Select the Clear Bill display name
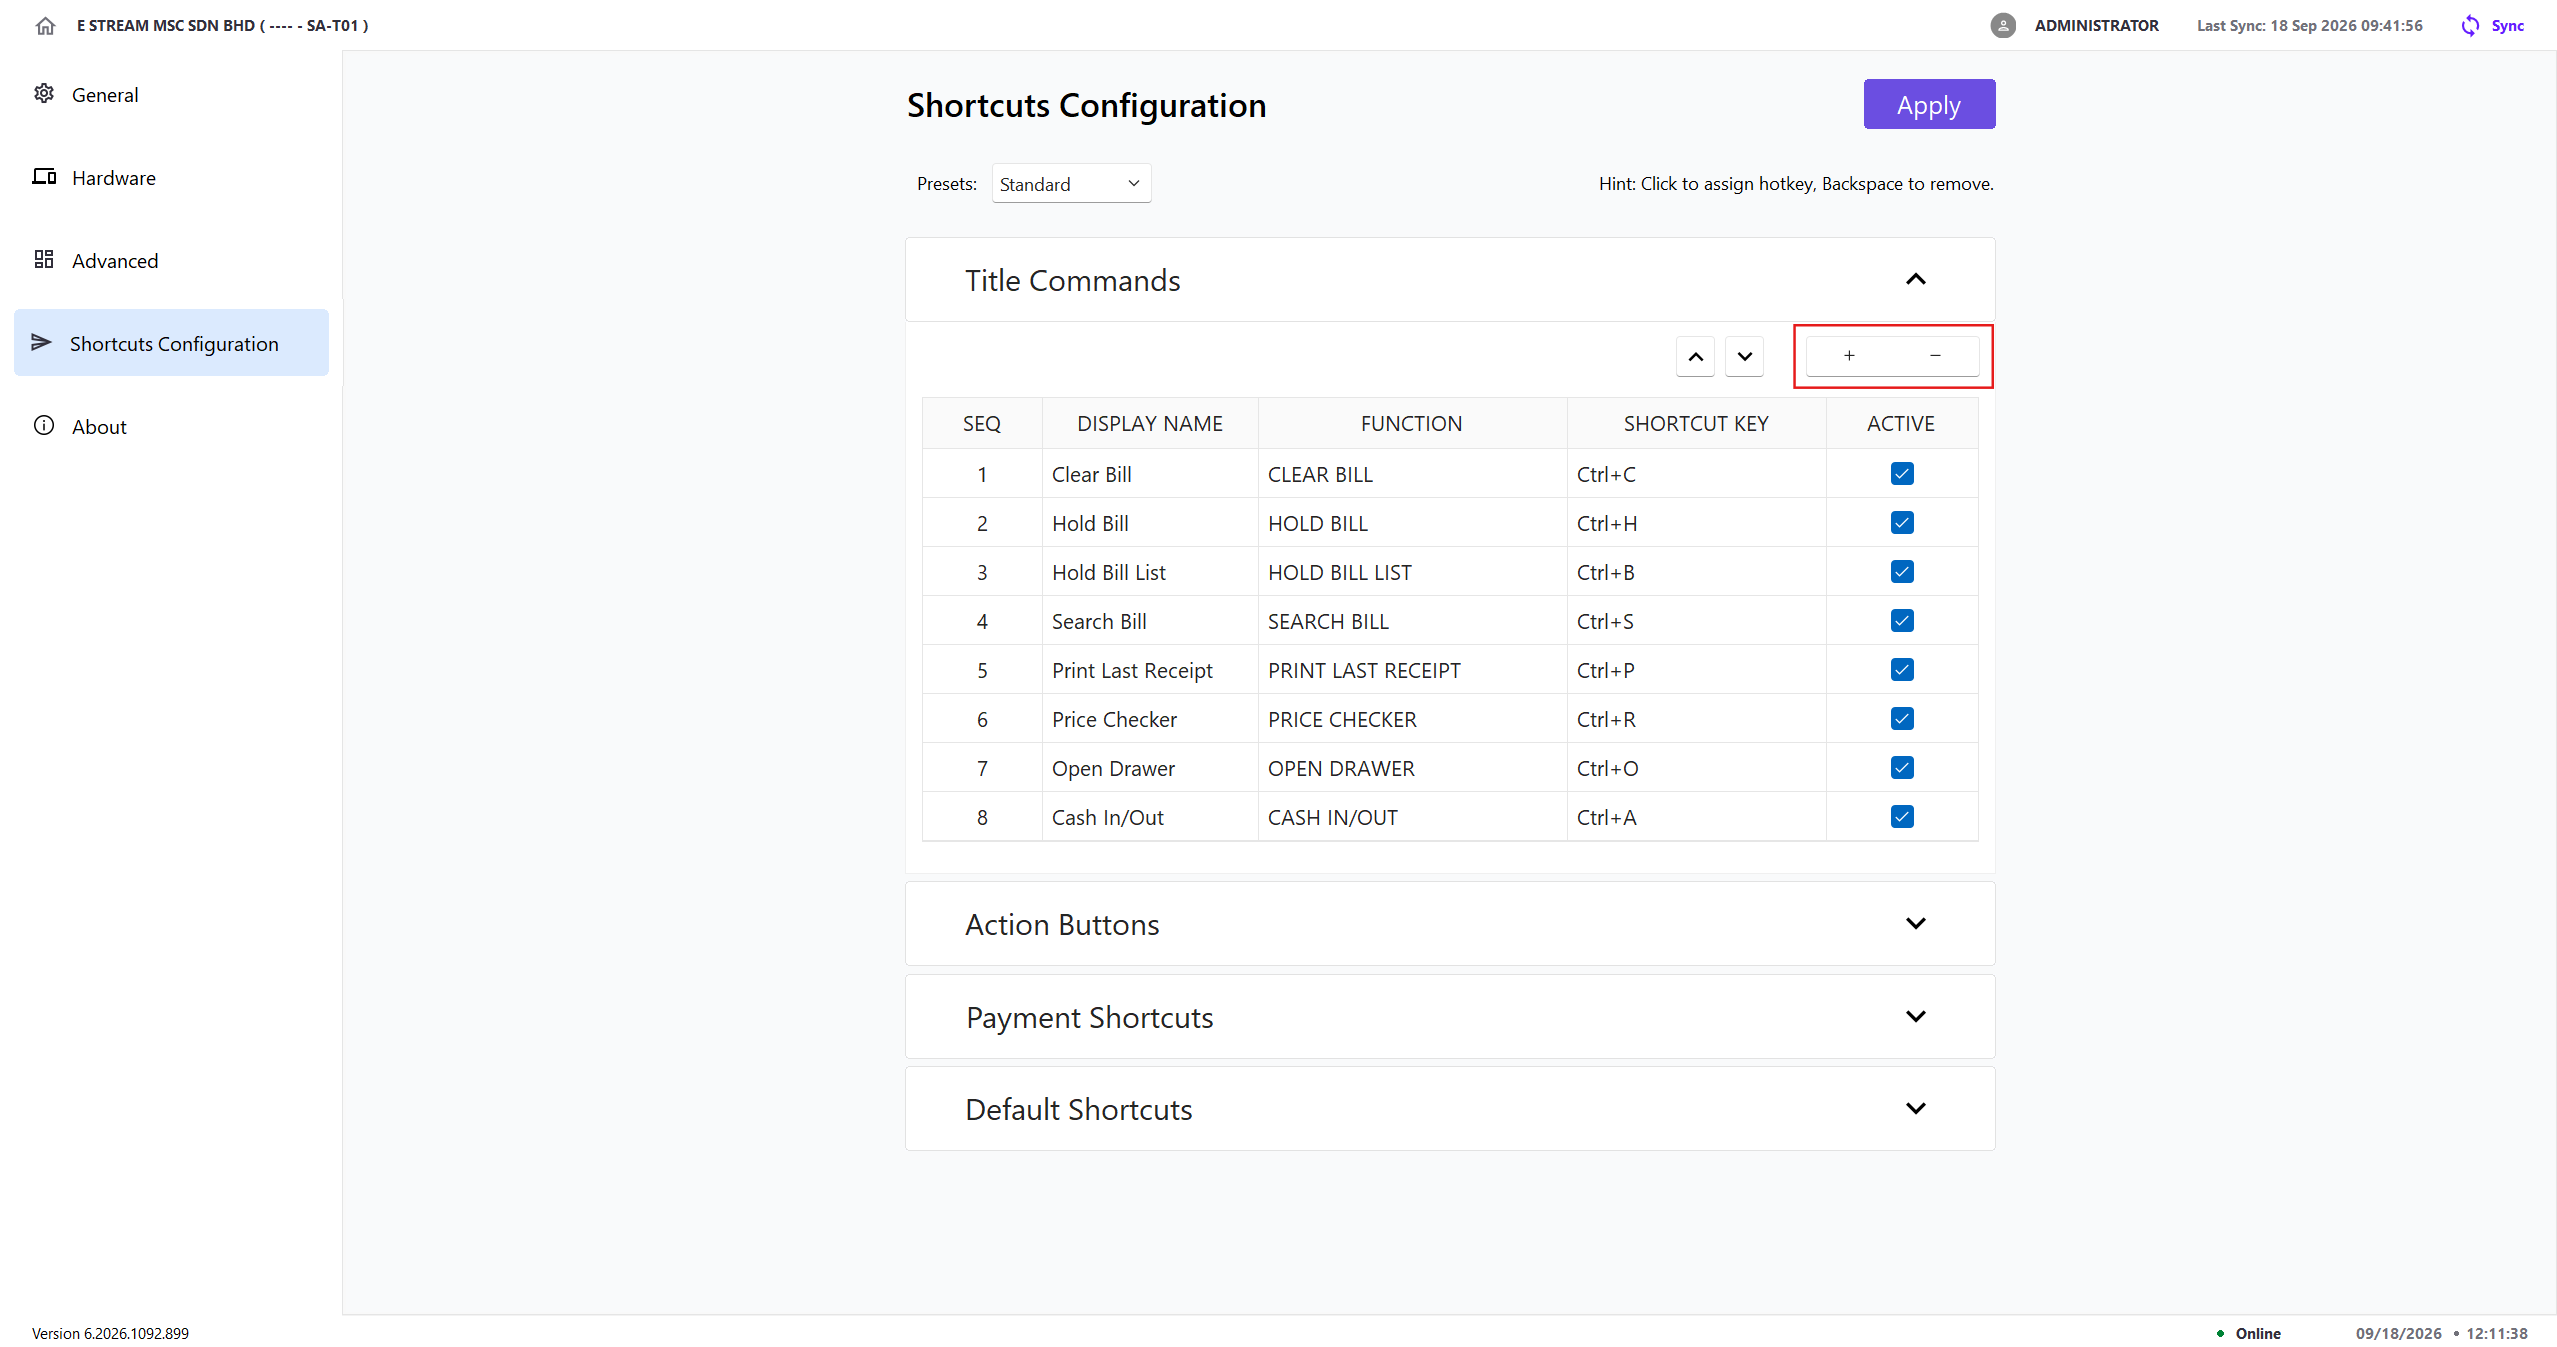2557x1347 pixels. 1150,474
